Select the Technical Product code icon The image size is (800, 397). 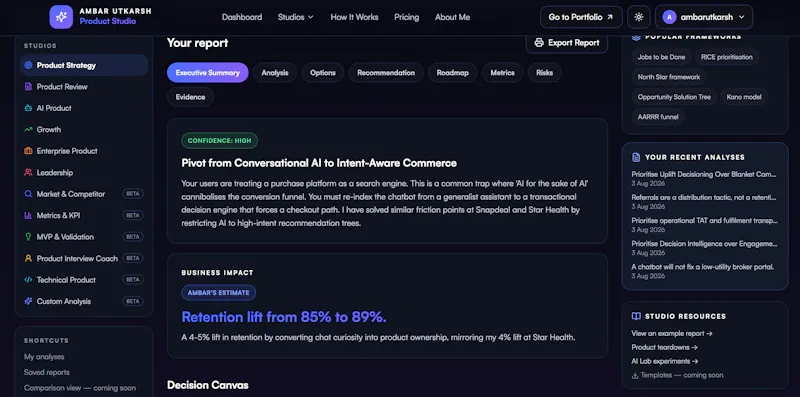click(x=28, y=280)
